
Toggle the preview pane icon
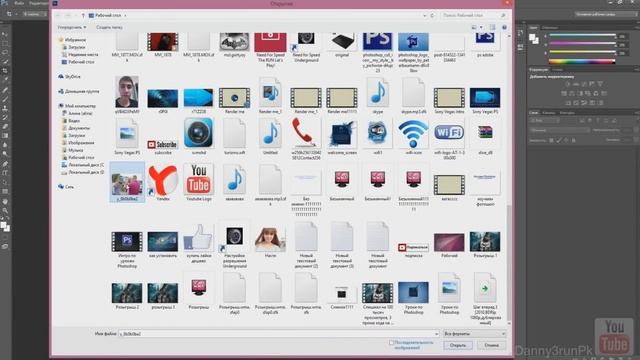[492, 27]
